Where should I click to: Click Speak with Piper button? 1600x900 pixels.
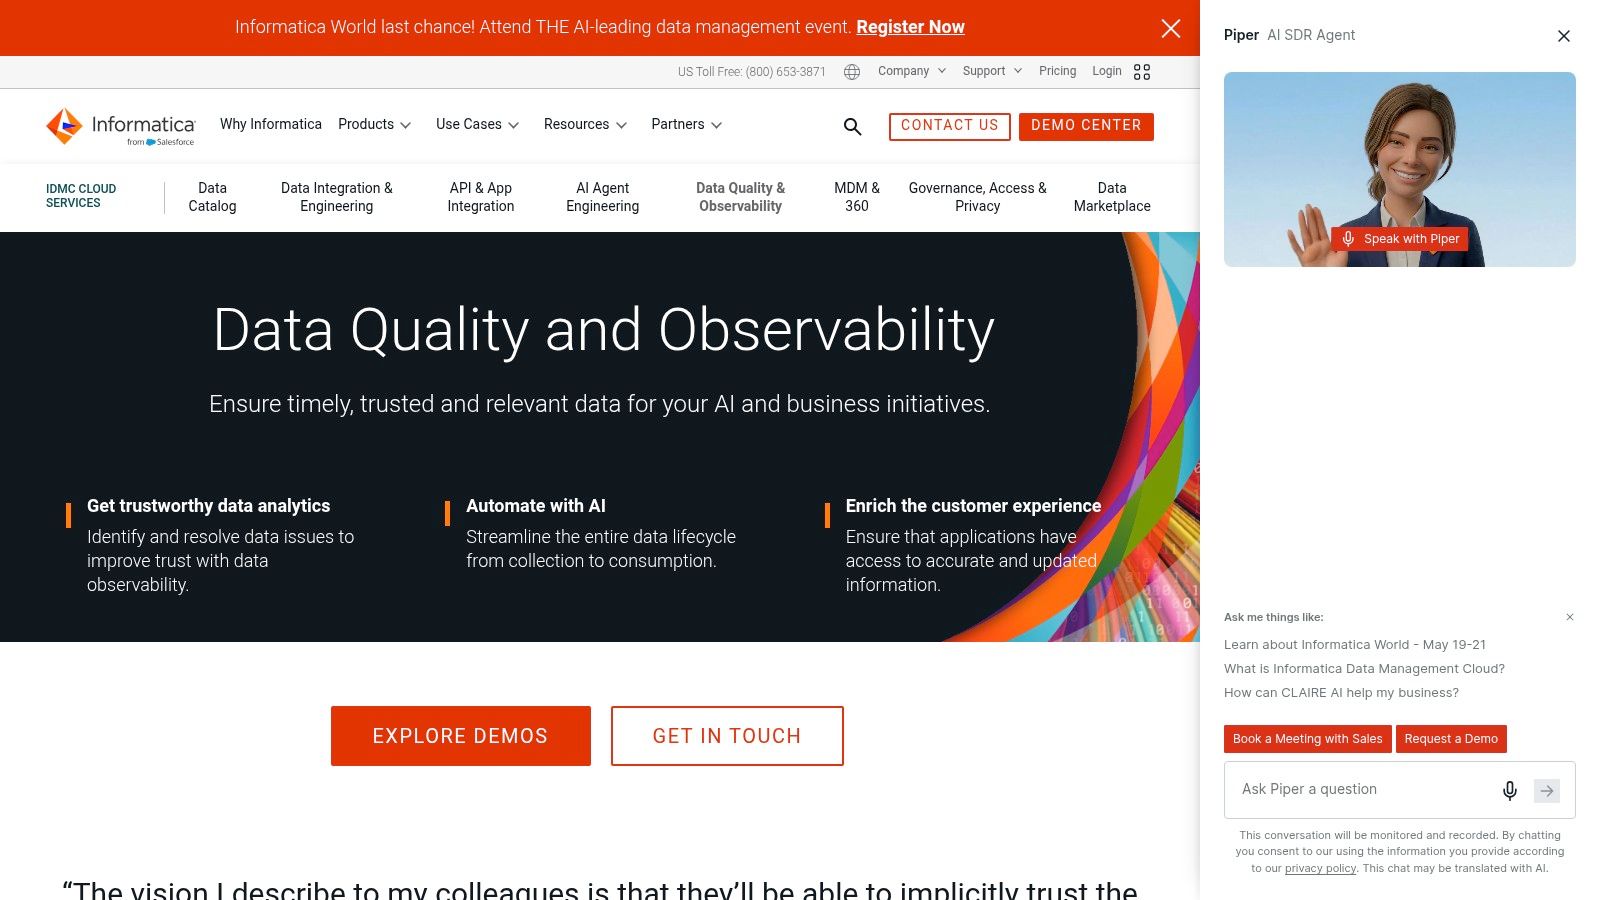click(x=1400, y=239)
